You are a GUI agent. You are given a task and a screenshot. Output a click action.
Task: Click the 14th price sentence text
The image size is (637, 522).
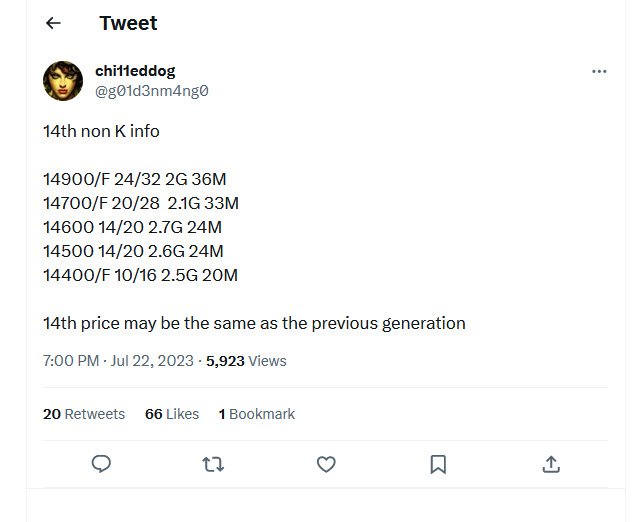[x=254, y=323]
